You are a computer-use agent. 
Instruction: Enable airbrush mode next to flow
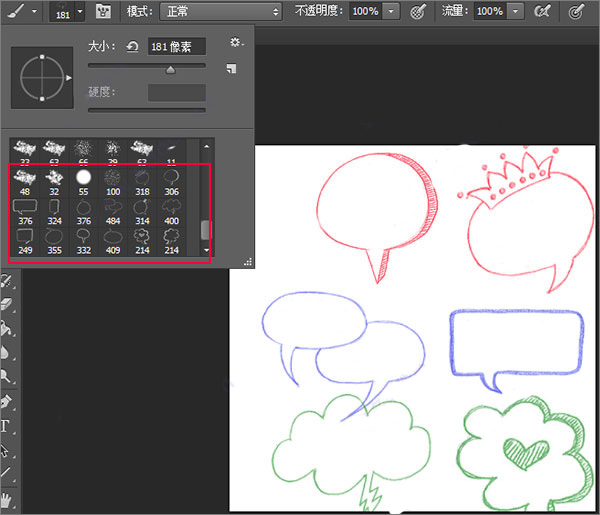[543, 11]
